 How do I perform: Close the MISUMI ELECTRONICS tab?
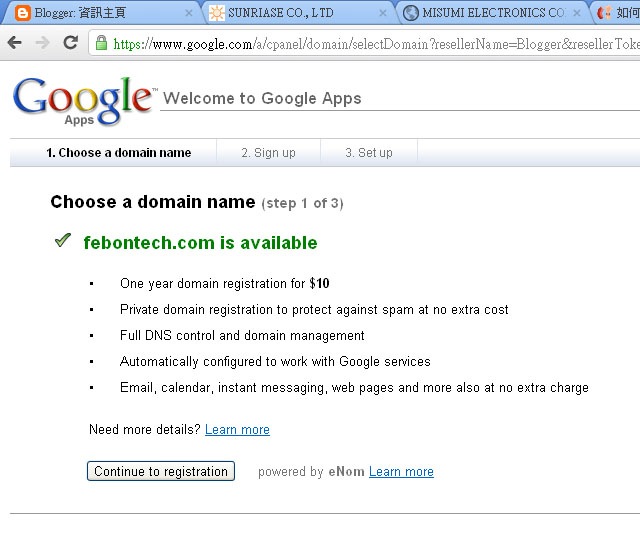(x=577, y=13)
